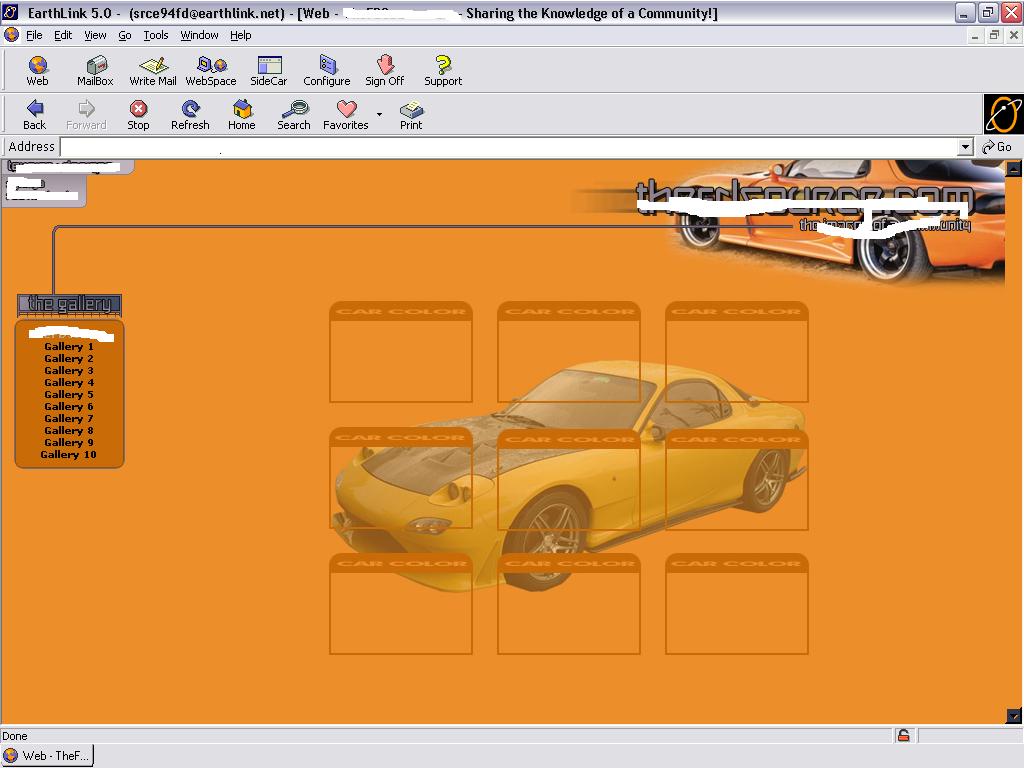Click the Home icon in the toolbar

[x=242, y=114]
